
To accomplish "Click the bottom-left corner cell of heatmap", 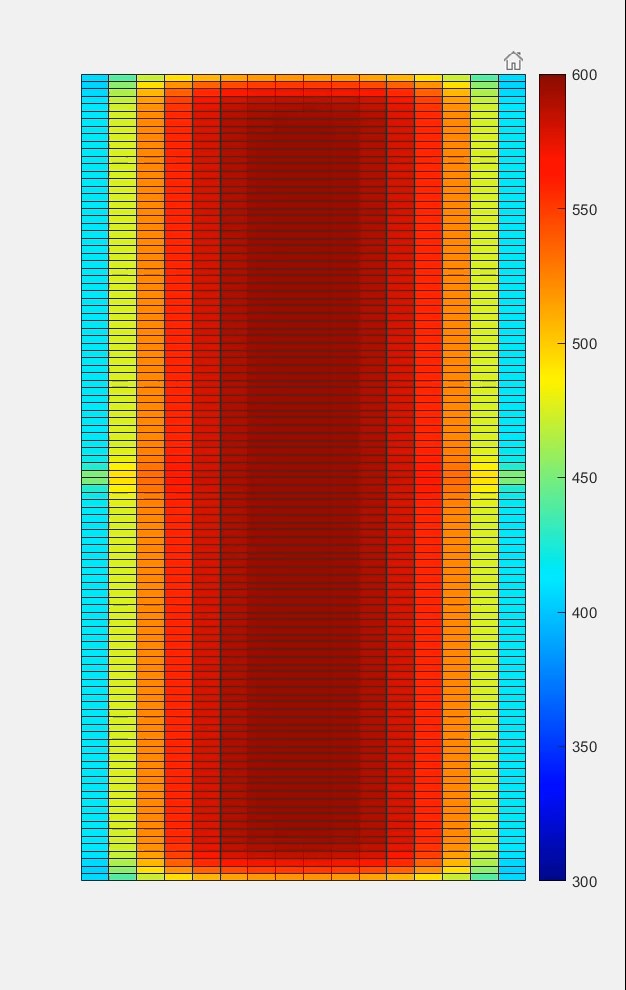I will coord(95,875).
